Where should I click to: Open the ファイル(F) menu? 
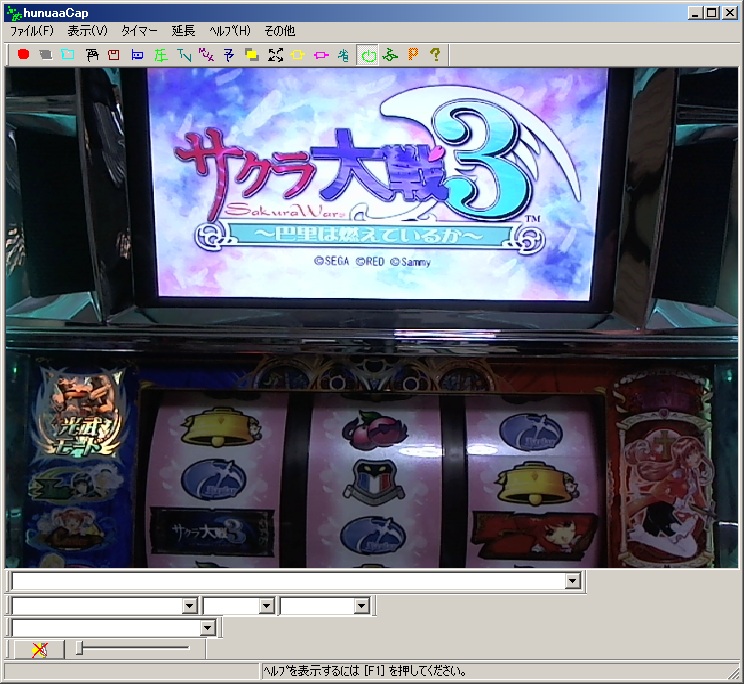[x=32, y=31]
